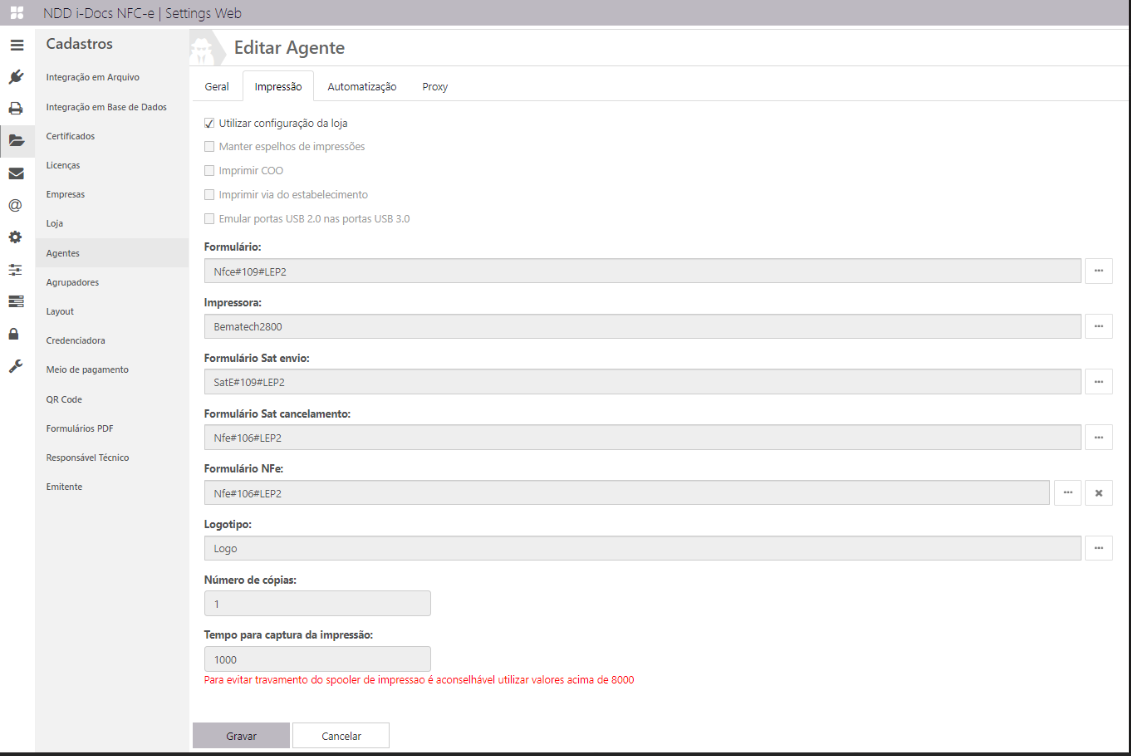Switch to the Proxy tab
This screenshot has width=1131, height=756.
435,87
